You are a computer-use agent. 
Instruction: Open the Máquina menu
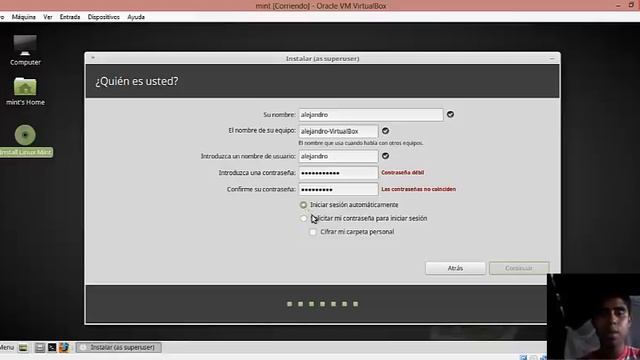click(x=24, y=17)
